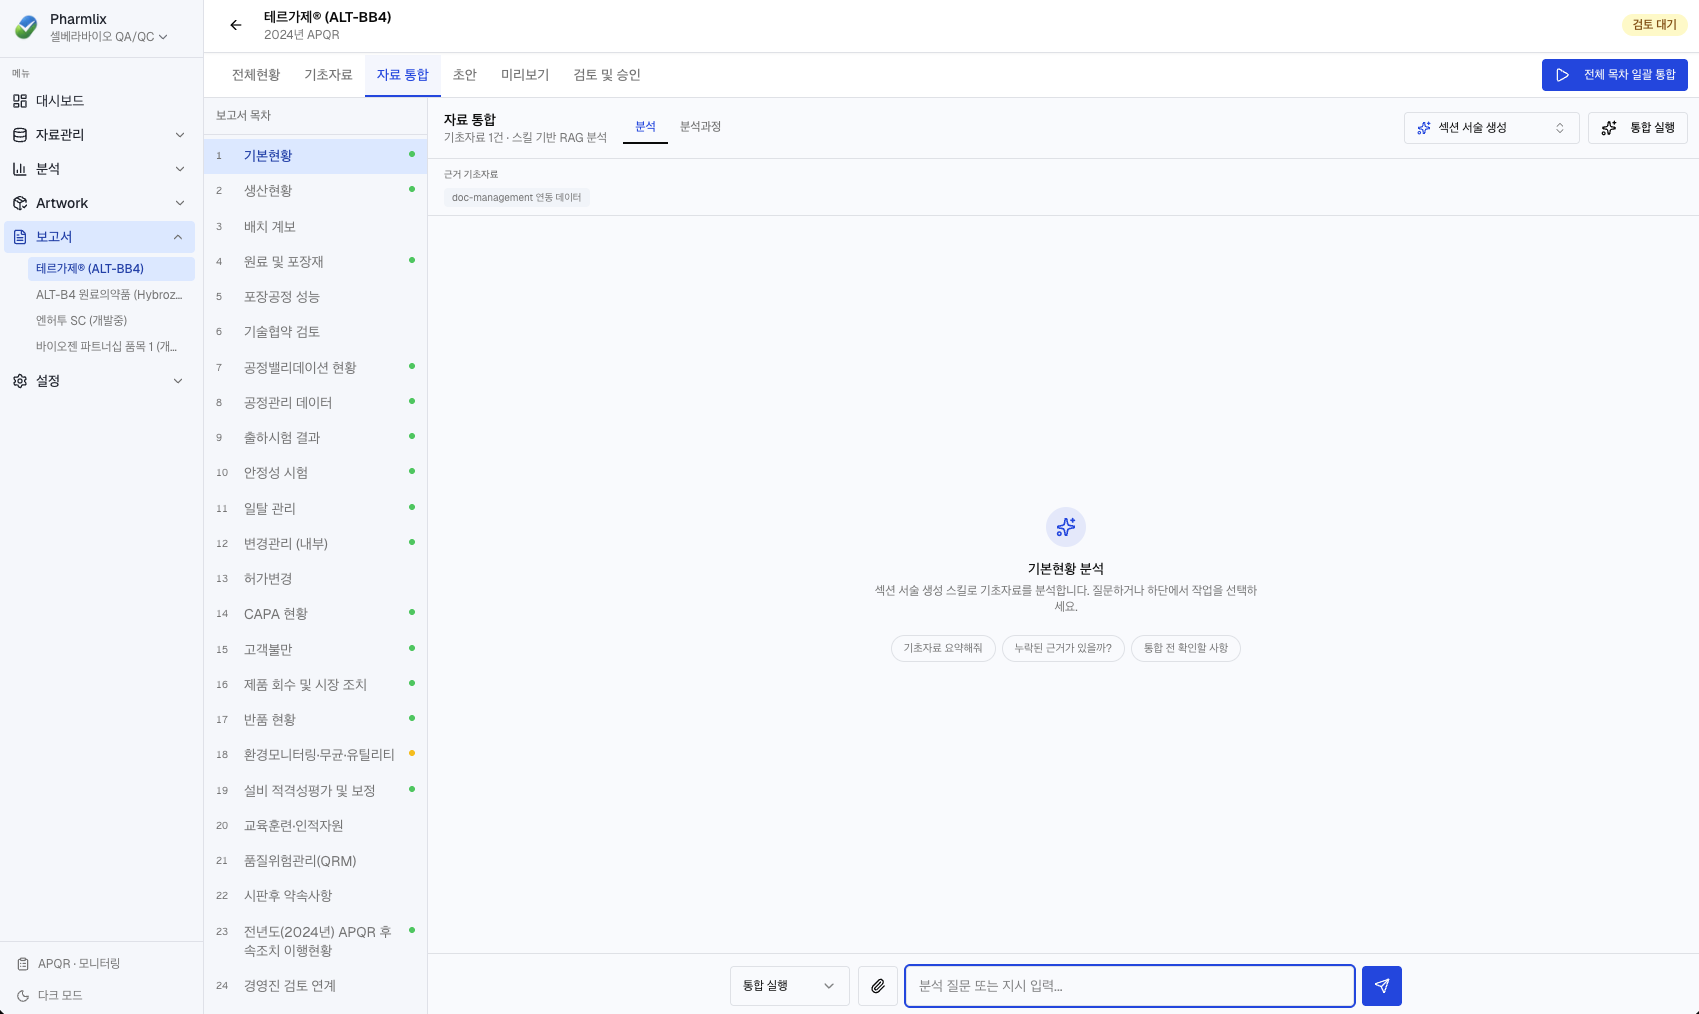This screenshot has width=1699, height=1014.
Task: Select section 10 안정성 시험
Action: [316, 473]
